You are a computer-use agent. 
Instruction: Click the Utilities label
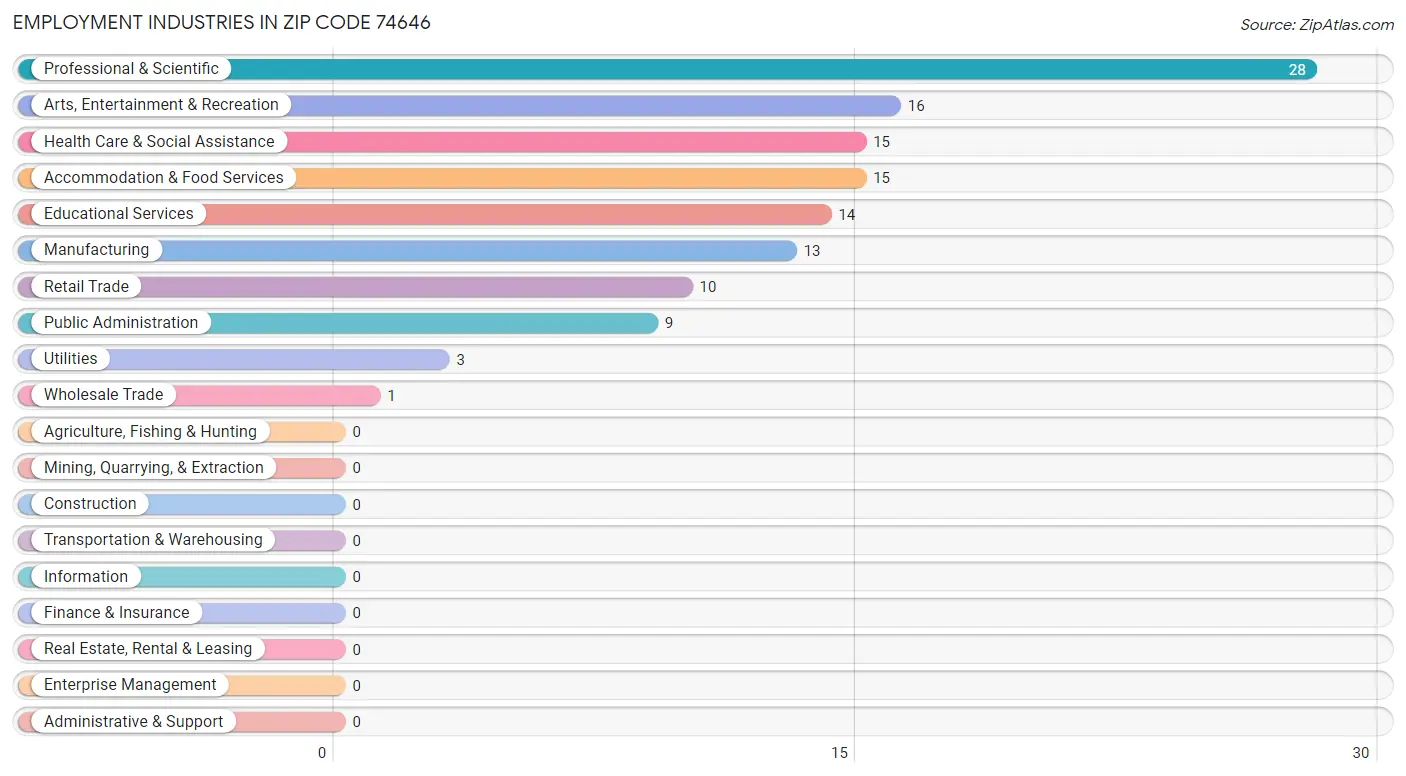pos(71,359)
